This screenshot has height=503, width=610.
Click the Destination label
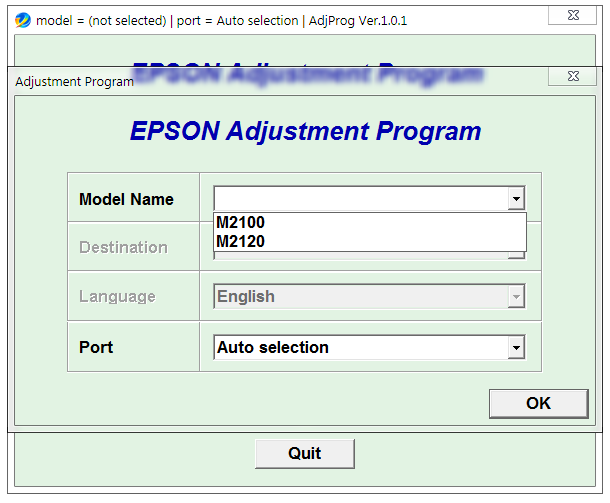click(x=123, y=247)
